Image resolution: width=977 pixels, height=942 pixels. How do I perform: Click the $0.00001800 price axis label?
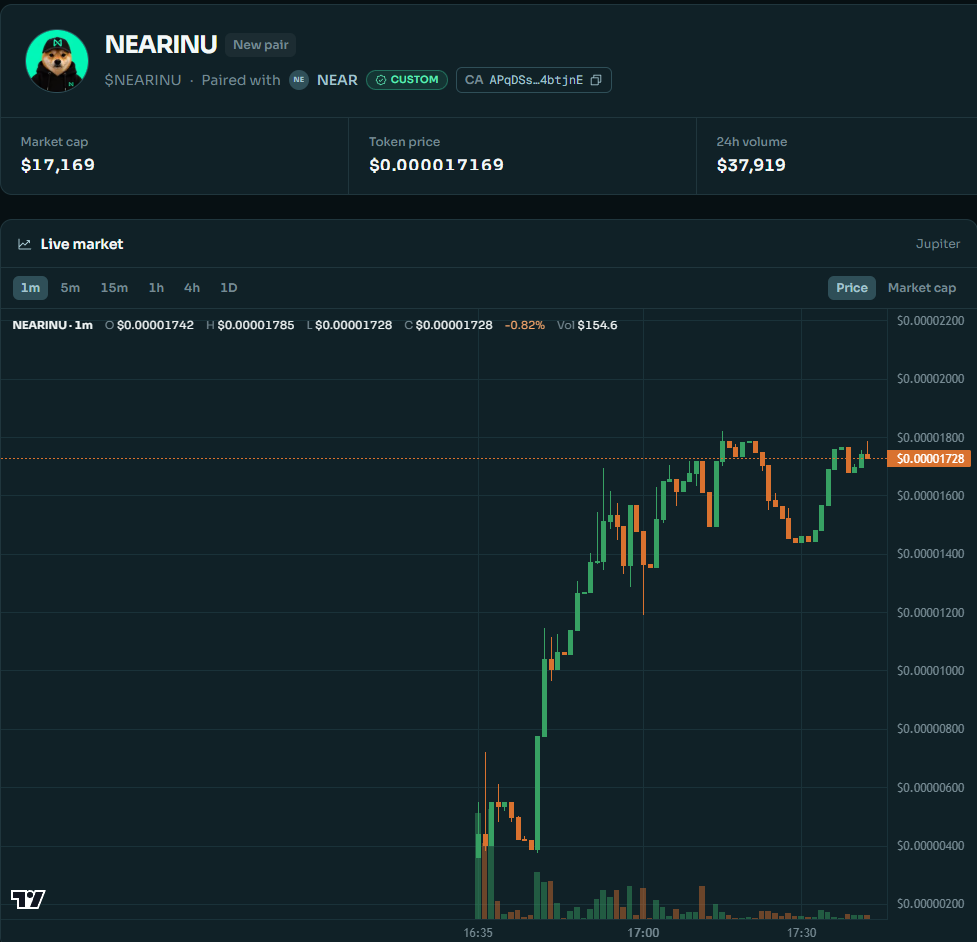[x=930, y=437]
